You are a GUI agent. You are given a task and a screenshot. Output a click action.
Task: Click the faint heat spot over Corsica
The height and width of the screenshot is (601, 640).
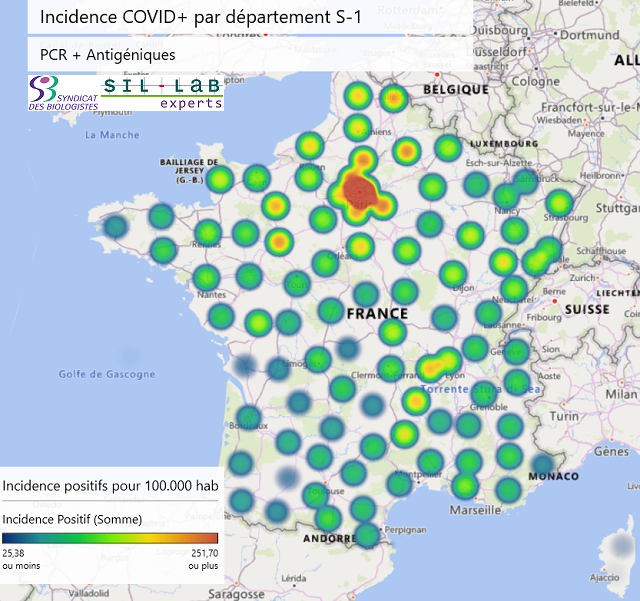621,545
